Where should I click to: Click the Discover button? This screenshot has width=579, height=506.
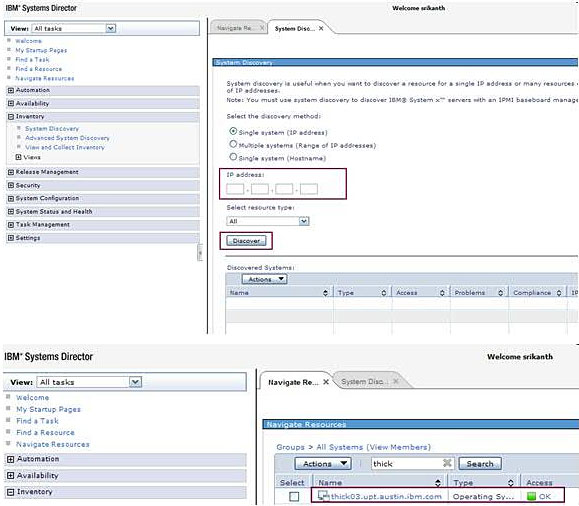tap(246, 241)
